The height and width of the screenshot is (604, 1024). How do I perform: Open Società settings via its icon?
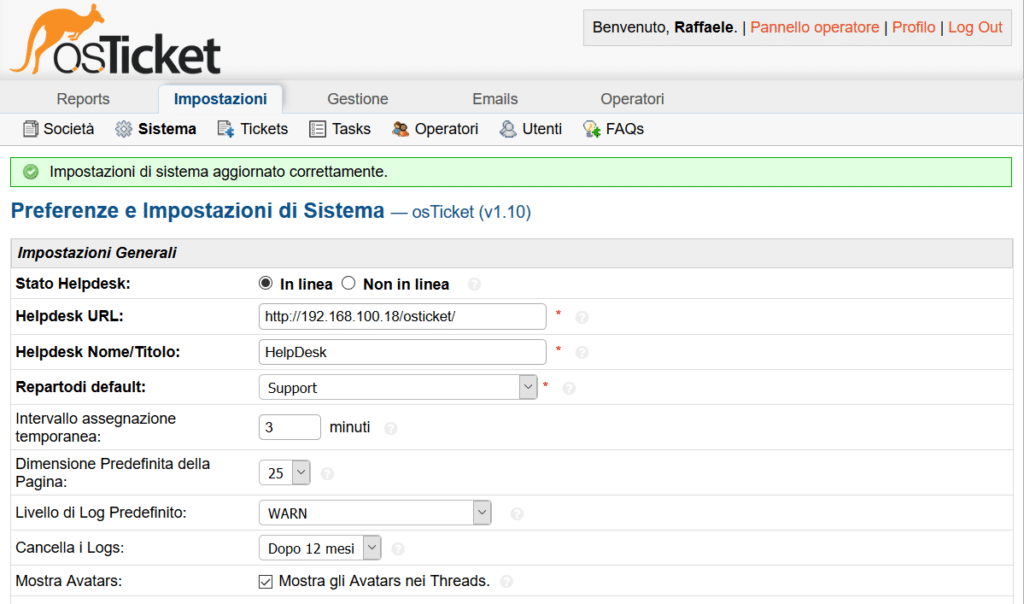30,129
